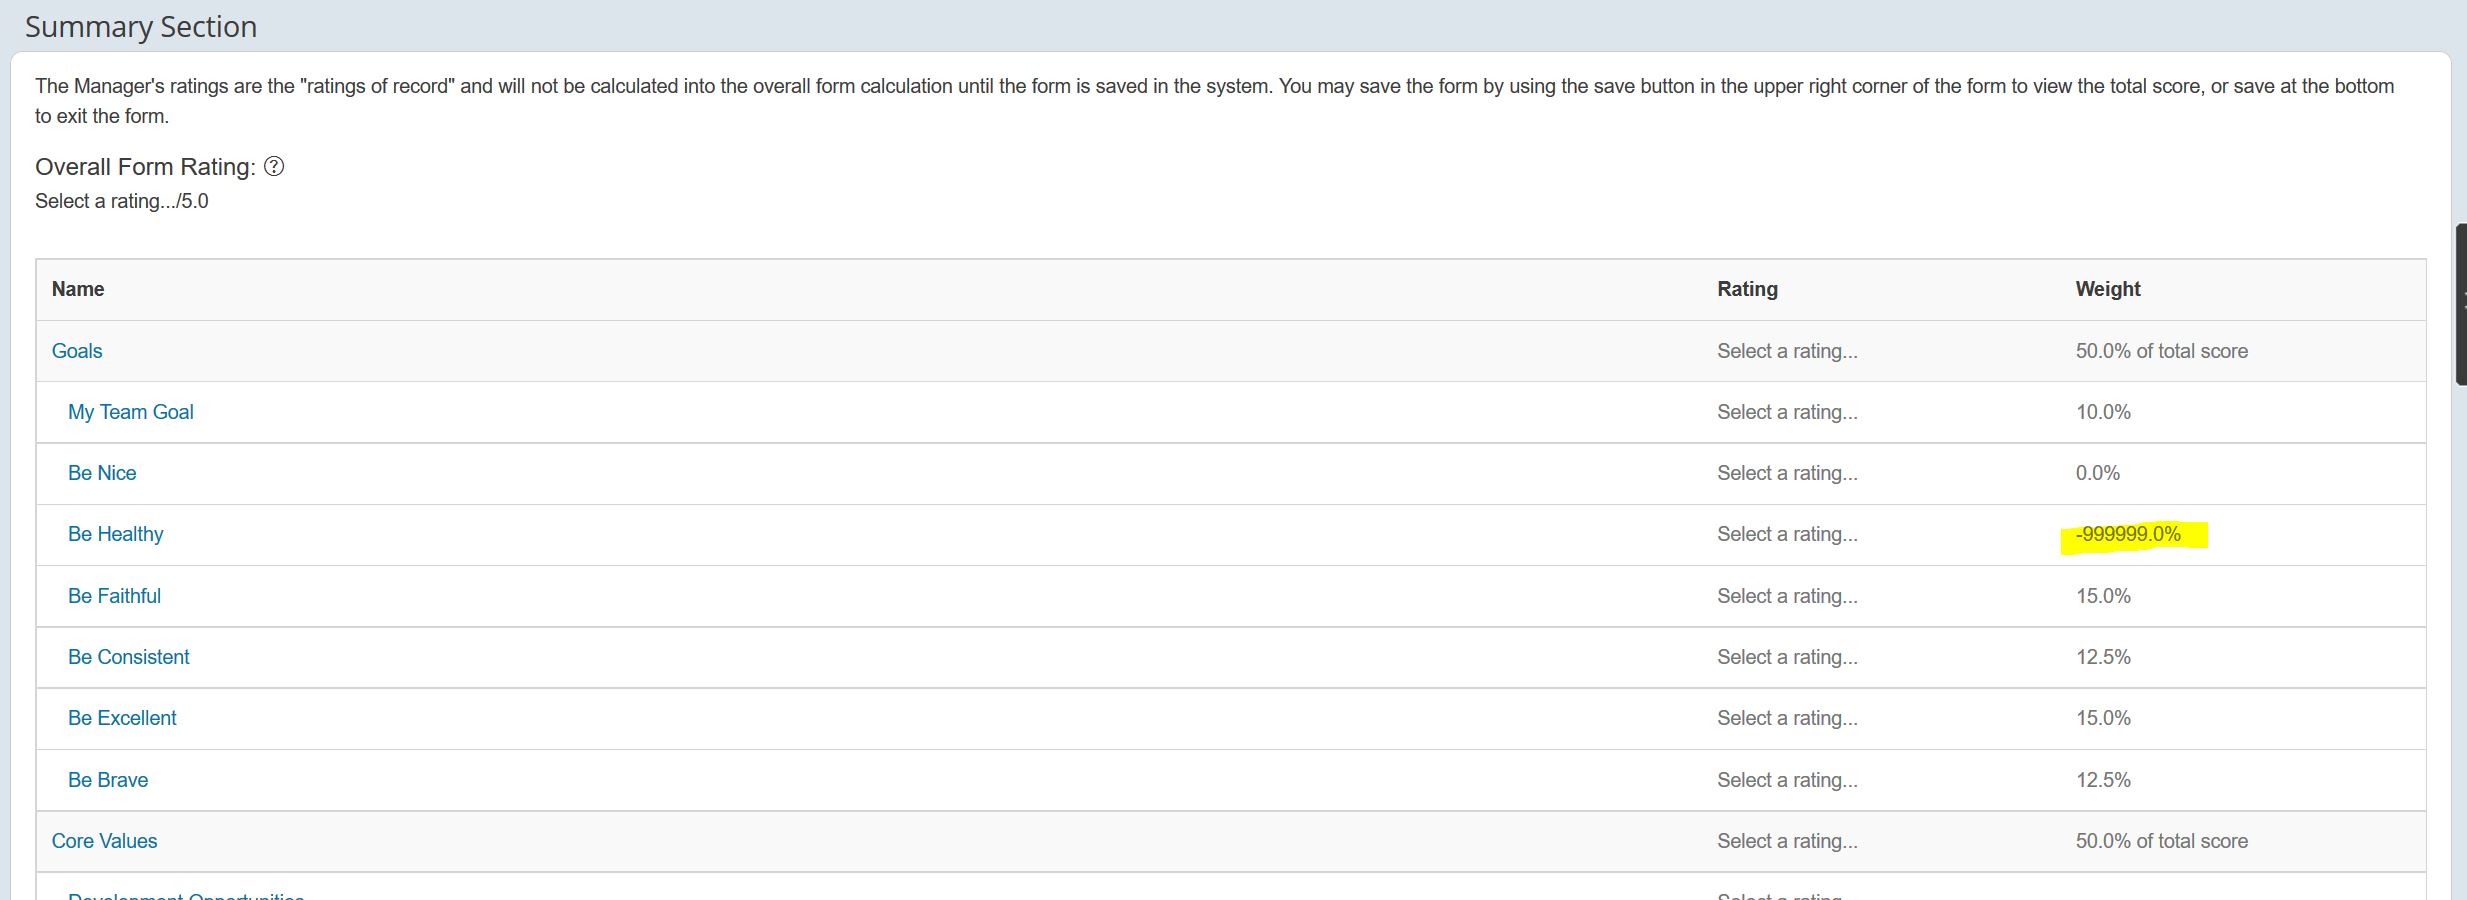Open the Goals section link
Viewport: 2467px width, 900px height.
click(x=77, y=351)
